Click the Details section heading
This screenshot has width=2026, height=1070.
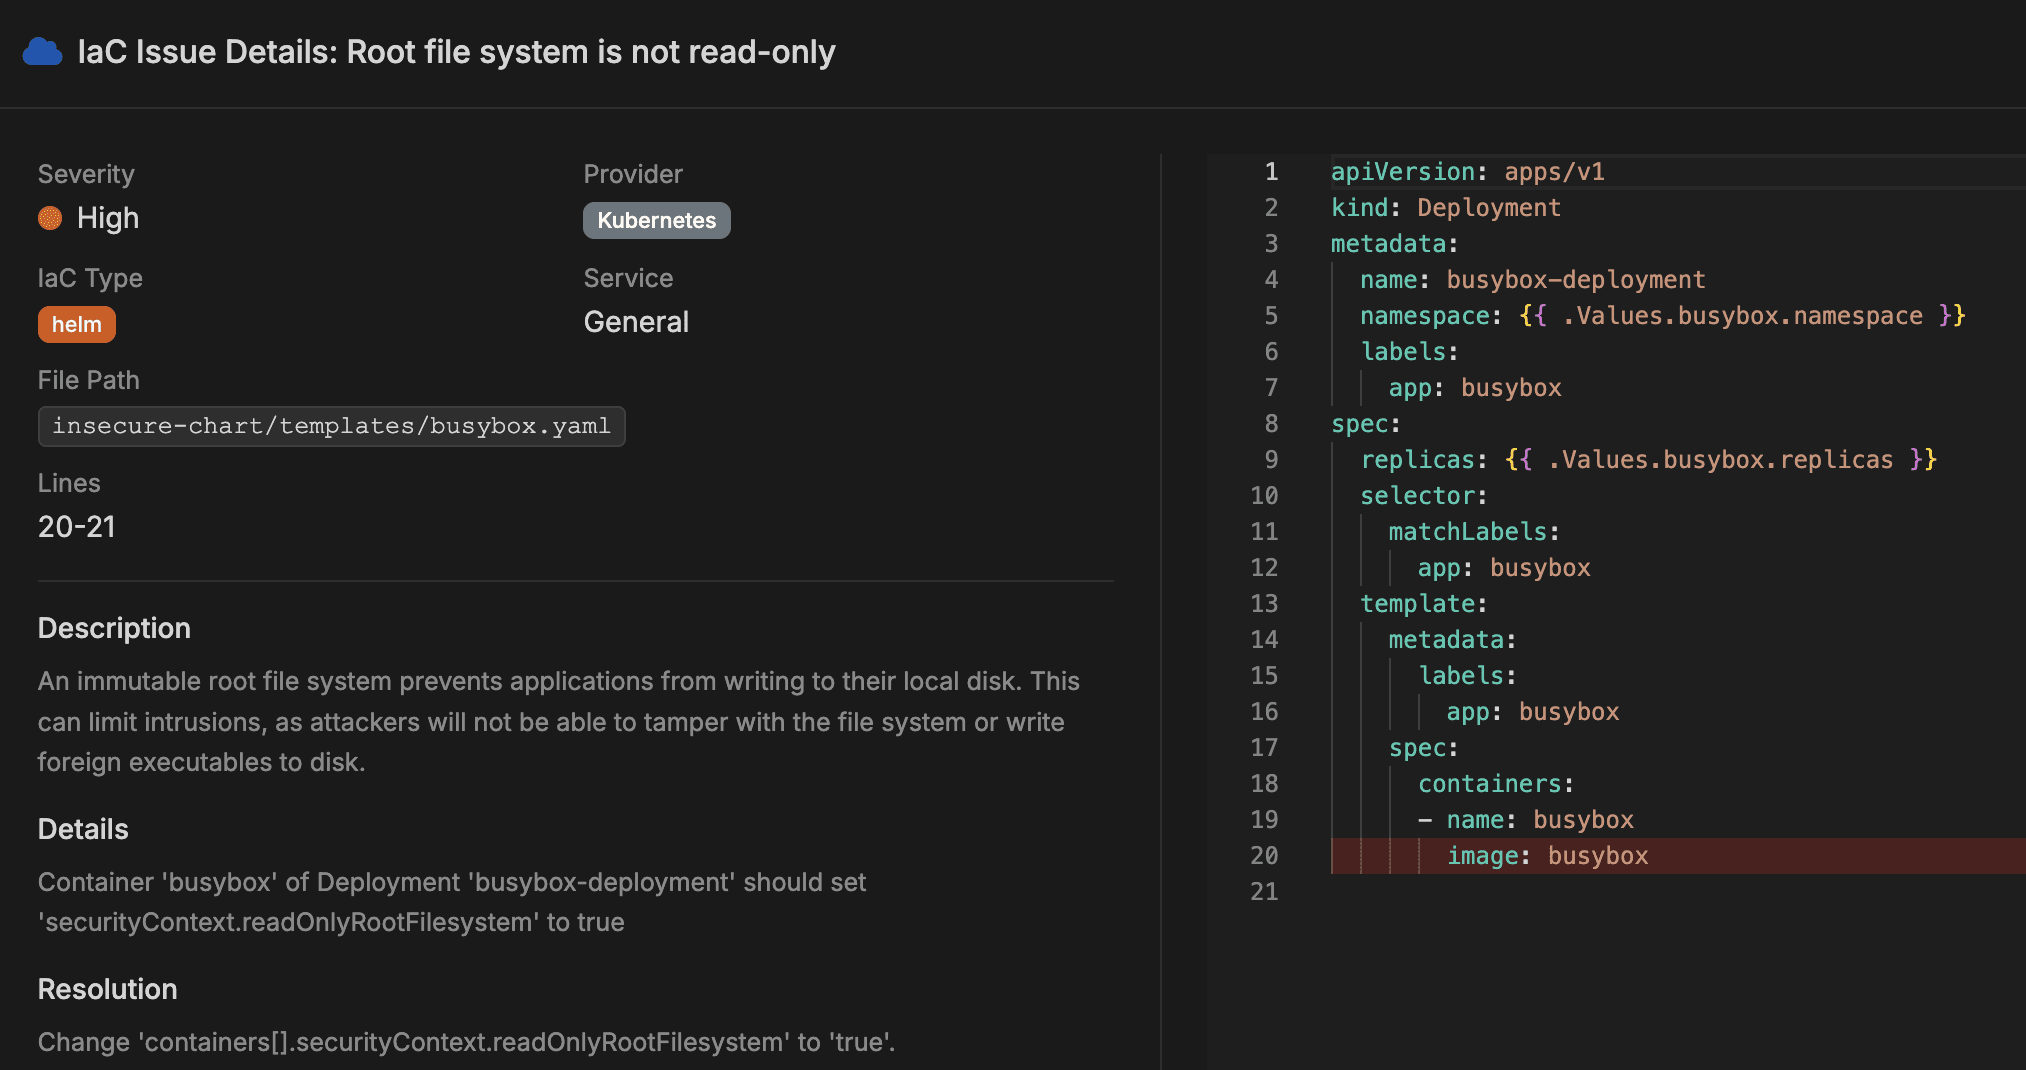pos(83,829)
